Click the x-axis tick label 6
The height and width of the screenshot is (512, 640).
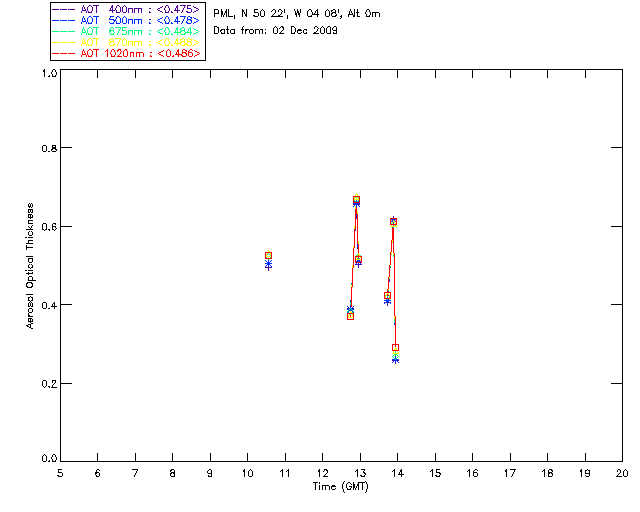pyautogui.click(x=98, y=473)
